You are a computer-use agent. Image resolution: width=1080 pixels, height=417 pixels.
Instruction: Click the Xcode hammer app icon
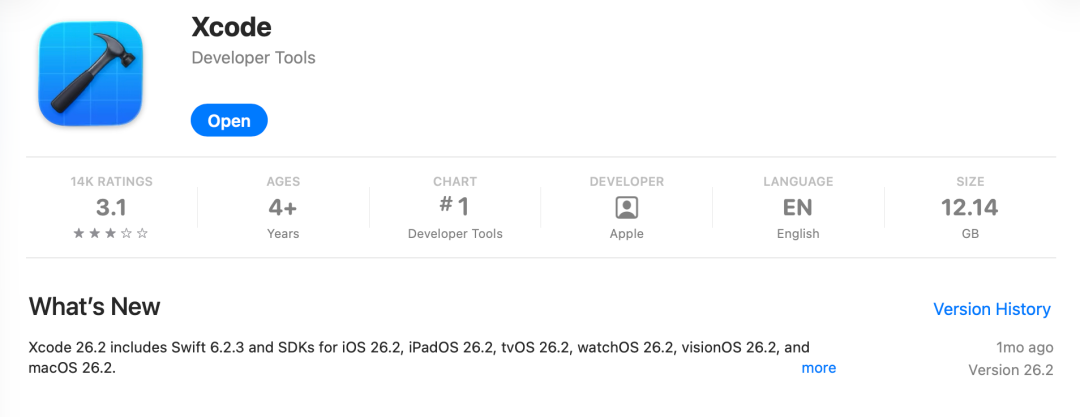point(91,74)
